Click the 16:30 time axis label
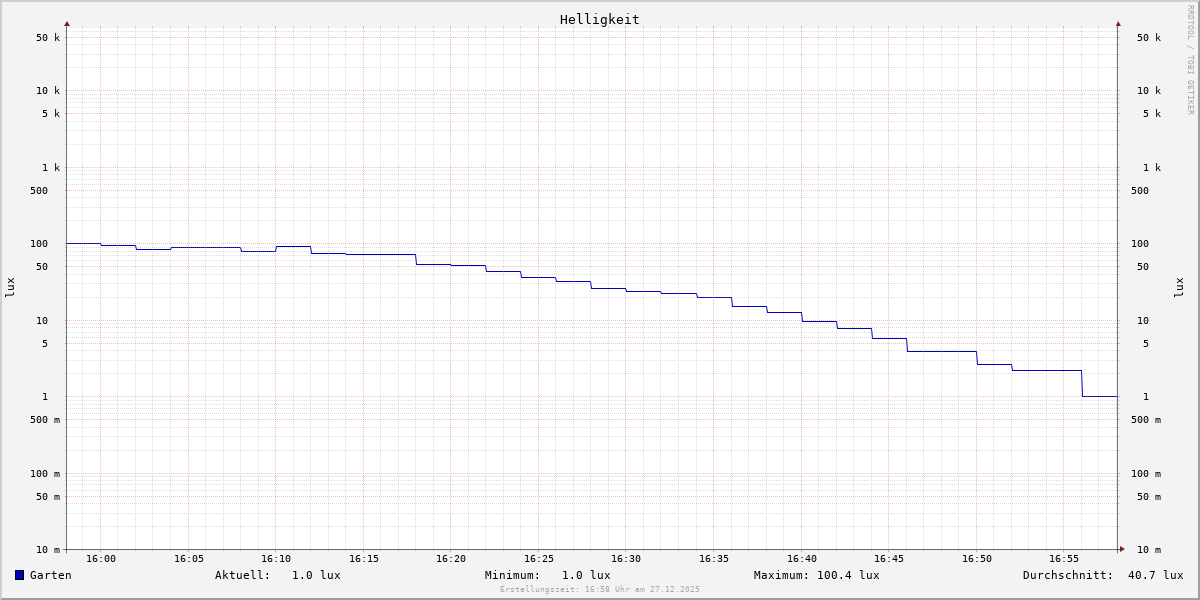 [x=626, y=559]
